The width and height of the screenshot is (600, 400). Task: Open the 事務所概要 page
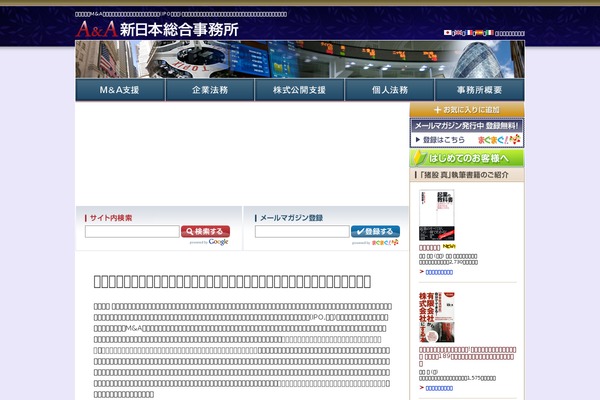pos(479,90)
